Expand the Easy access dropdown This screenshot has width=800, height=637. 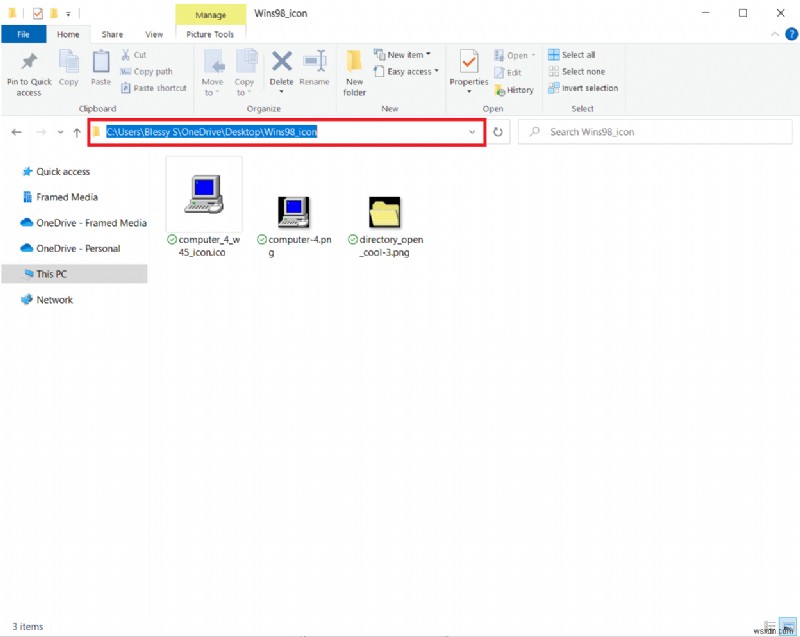tap(406, 71)
